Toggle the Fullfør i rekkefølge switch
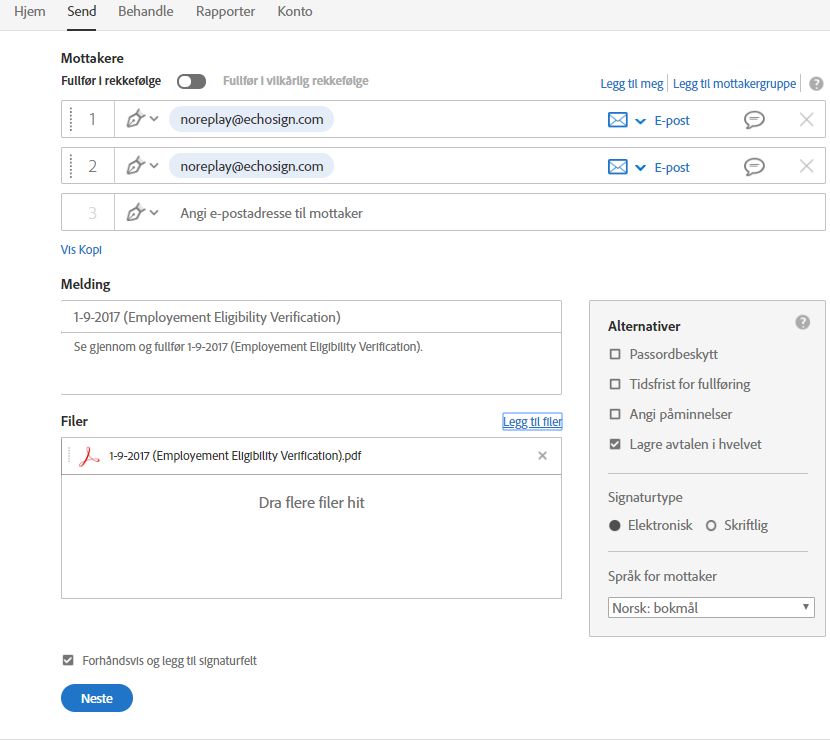 click(191, 82)
